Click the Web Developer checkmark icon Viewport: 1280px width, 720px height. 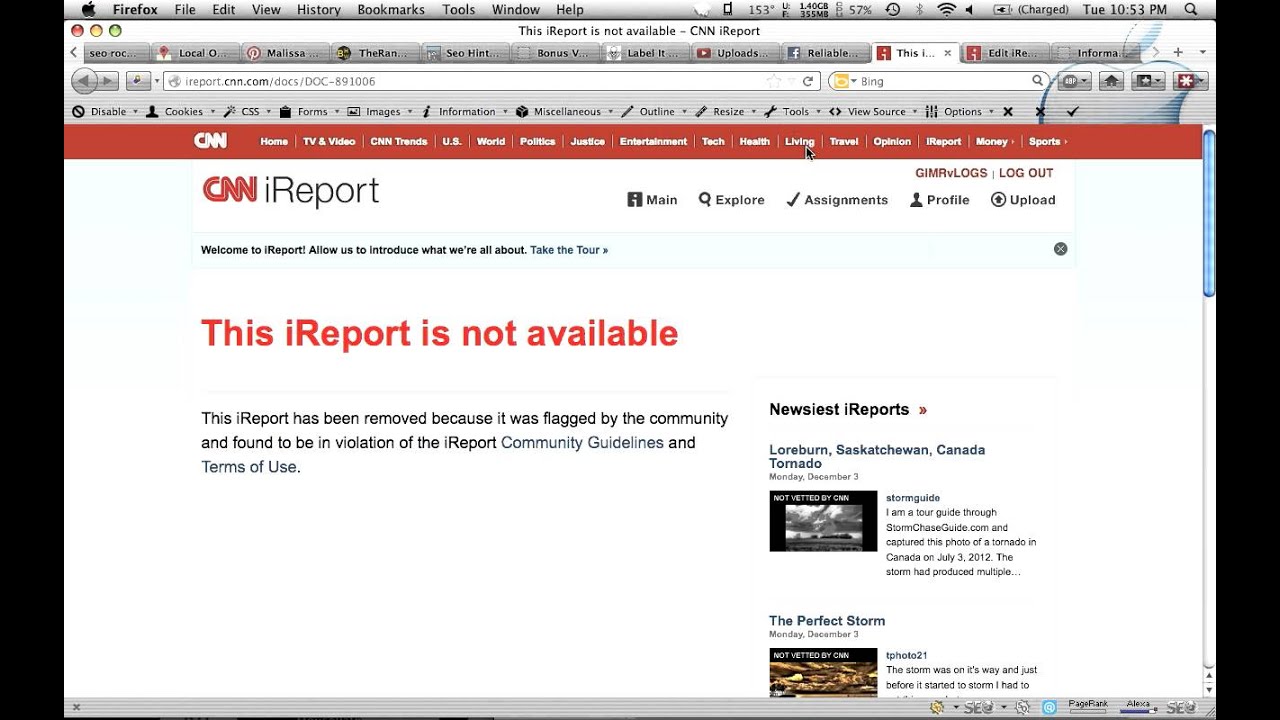coord(1073,112)
